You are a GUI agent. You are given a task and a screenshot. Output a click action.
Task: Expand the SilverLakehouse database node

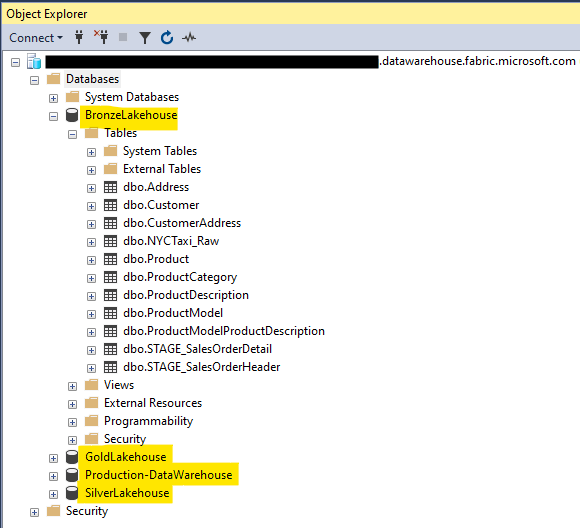[53, 494]
